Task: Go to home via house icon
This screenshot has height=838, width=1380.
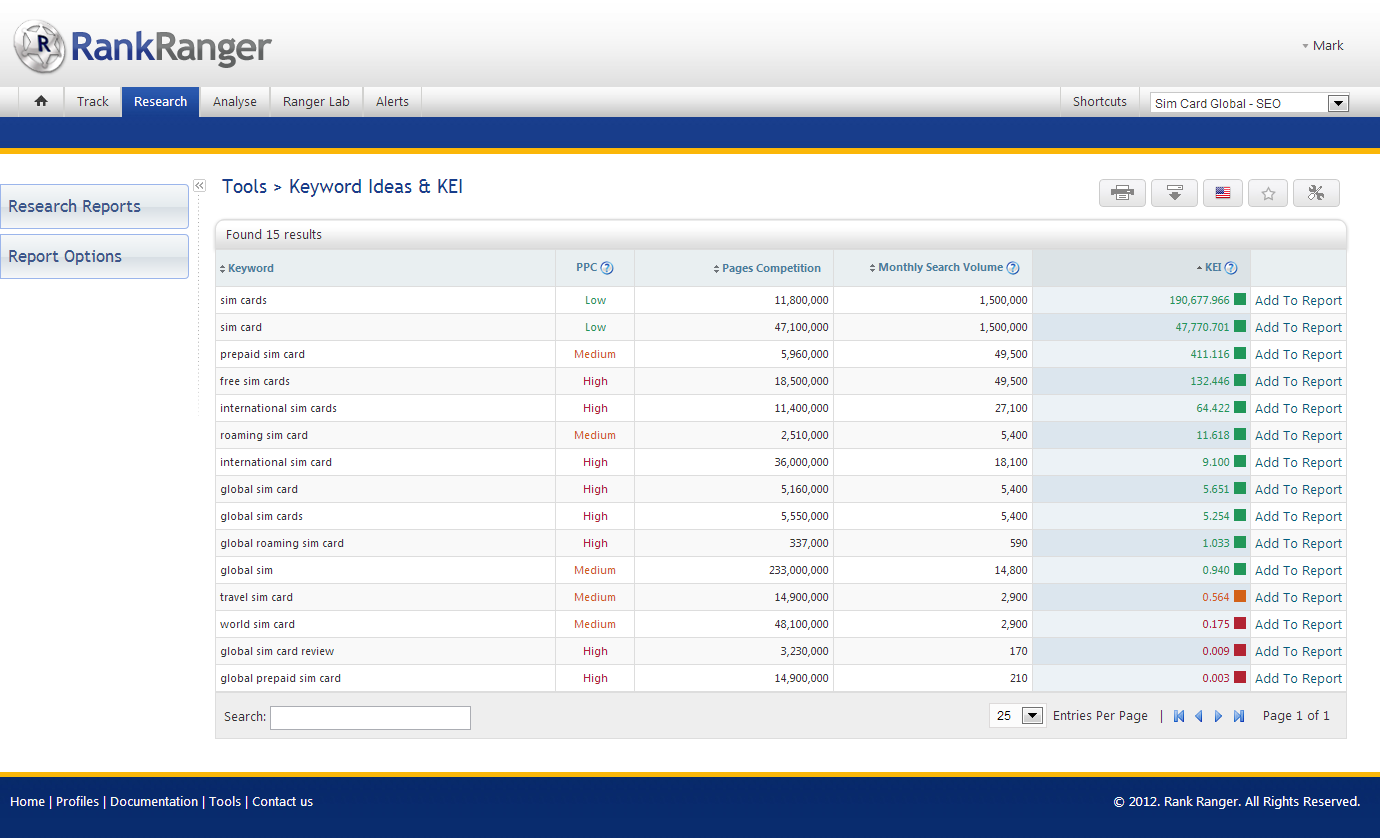Action: tap(41, 101)
